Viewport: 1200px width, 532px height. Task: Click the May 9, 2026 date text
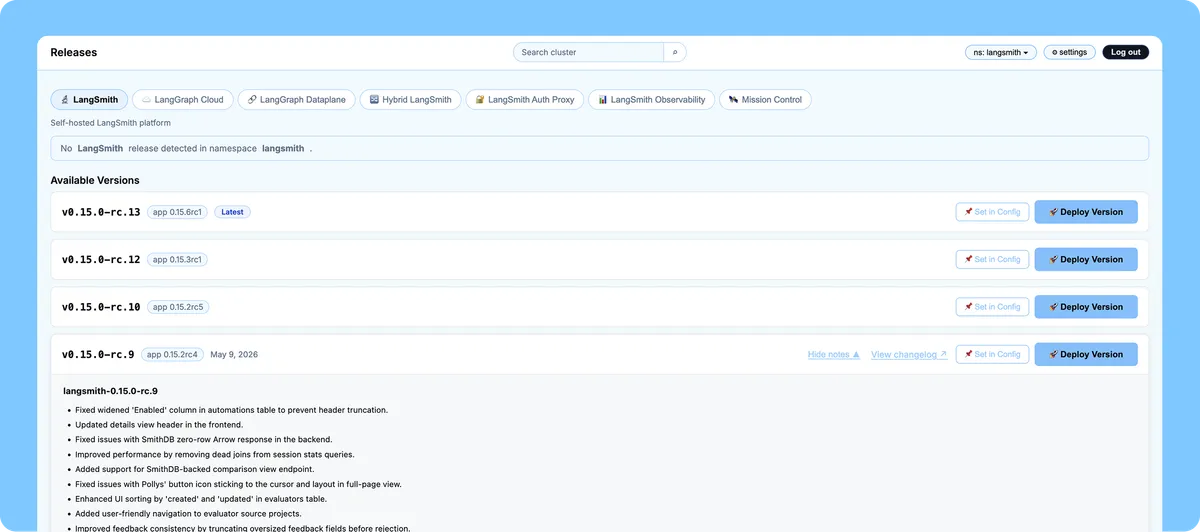pyautogui.click(x=233, y=354)
